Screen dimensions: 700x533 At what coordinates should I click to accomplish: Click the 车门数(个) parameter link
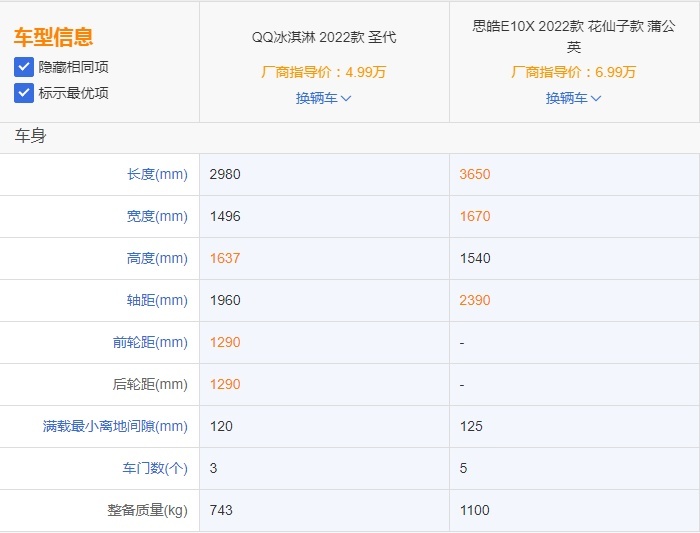155,468
